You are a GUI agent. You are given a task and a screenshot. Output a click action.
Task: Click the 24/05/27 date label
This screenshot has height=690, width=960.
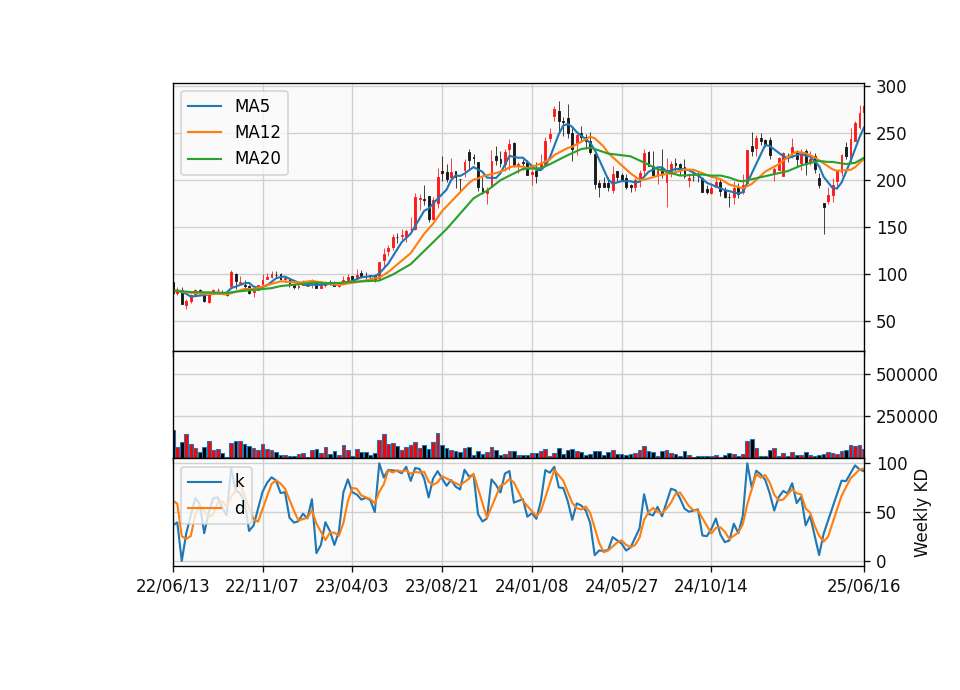click(x=621, y=587)
